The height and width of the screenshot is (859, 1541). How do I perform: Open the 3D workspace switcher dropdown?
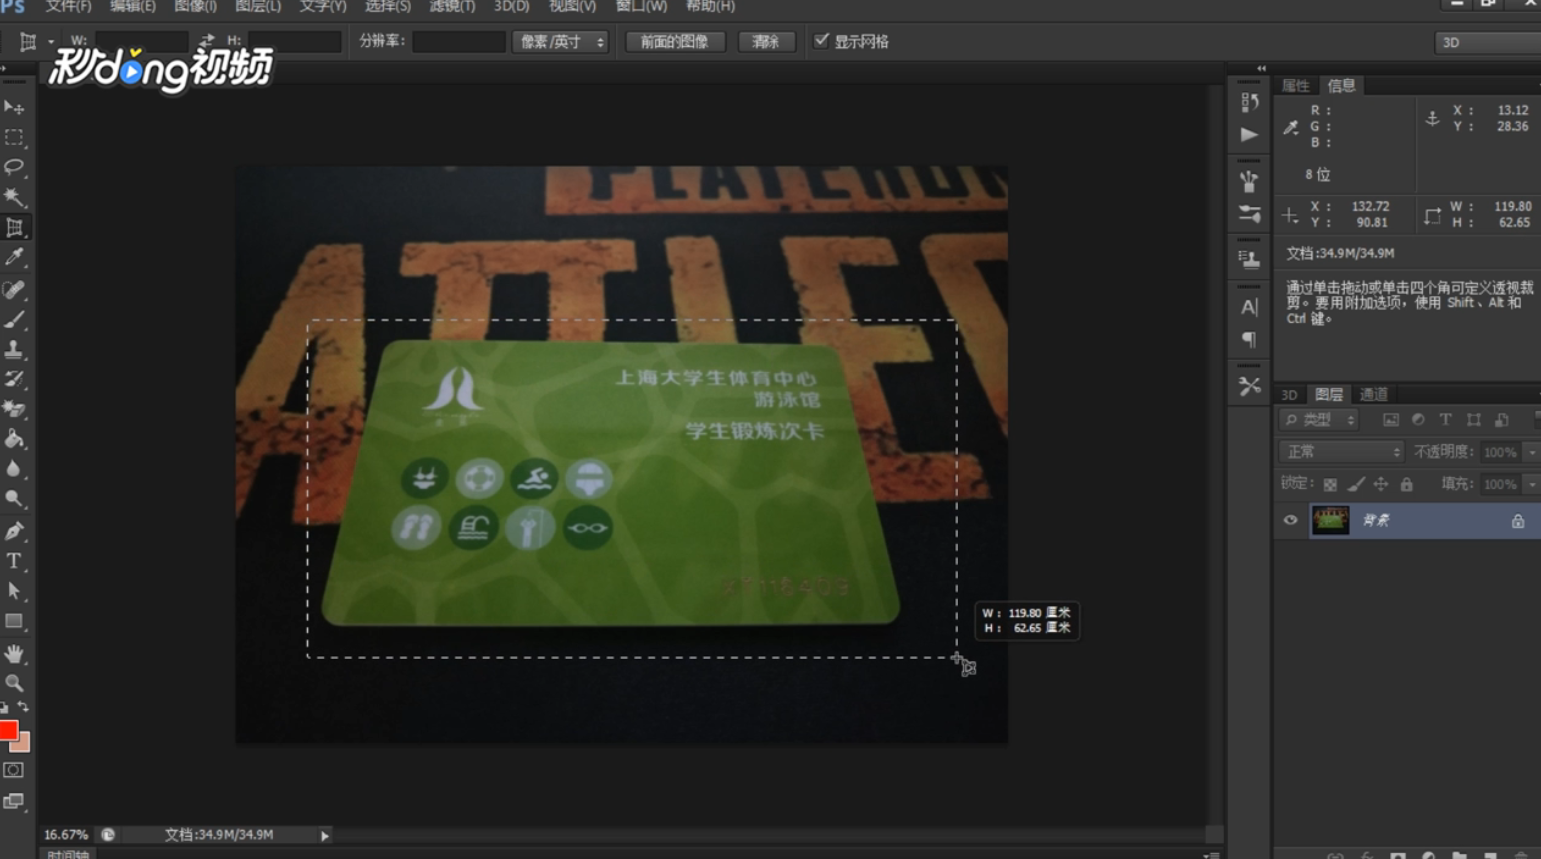1488,42
